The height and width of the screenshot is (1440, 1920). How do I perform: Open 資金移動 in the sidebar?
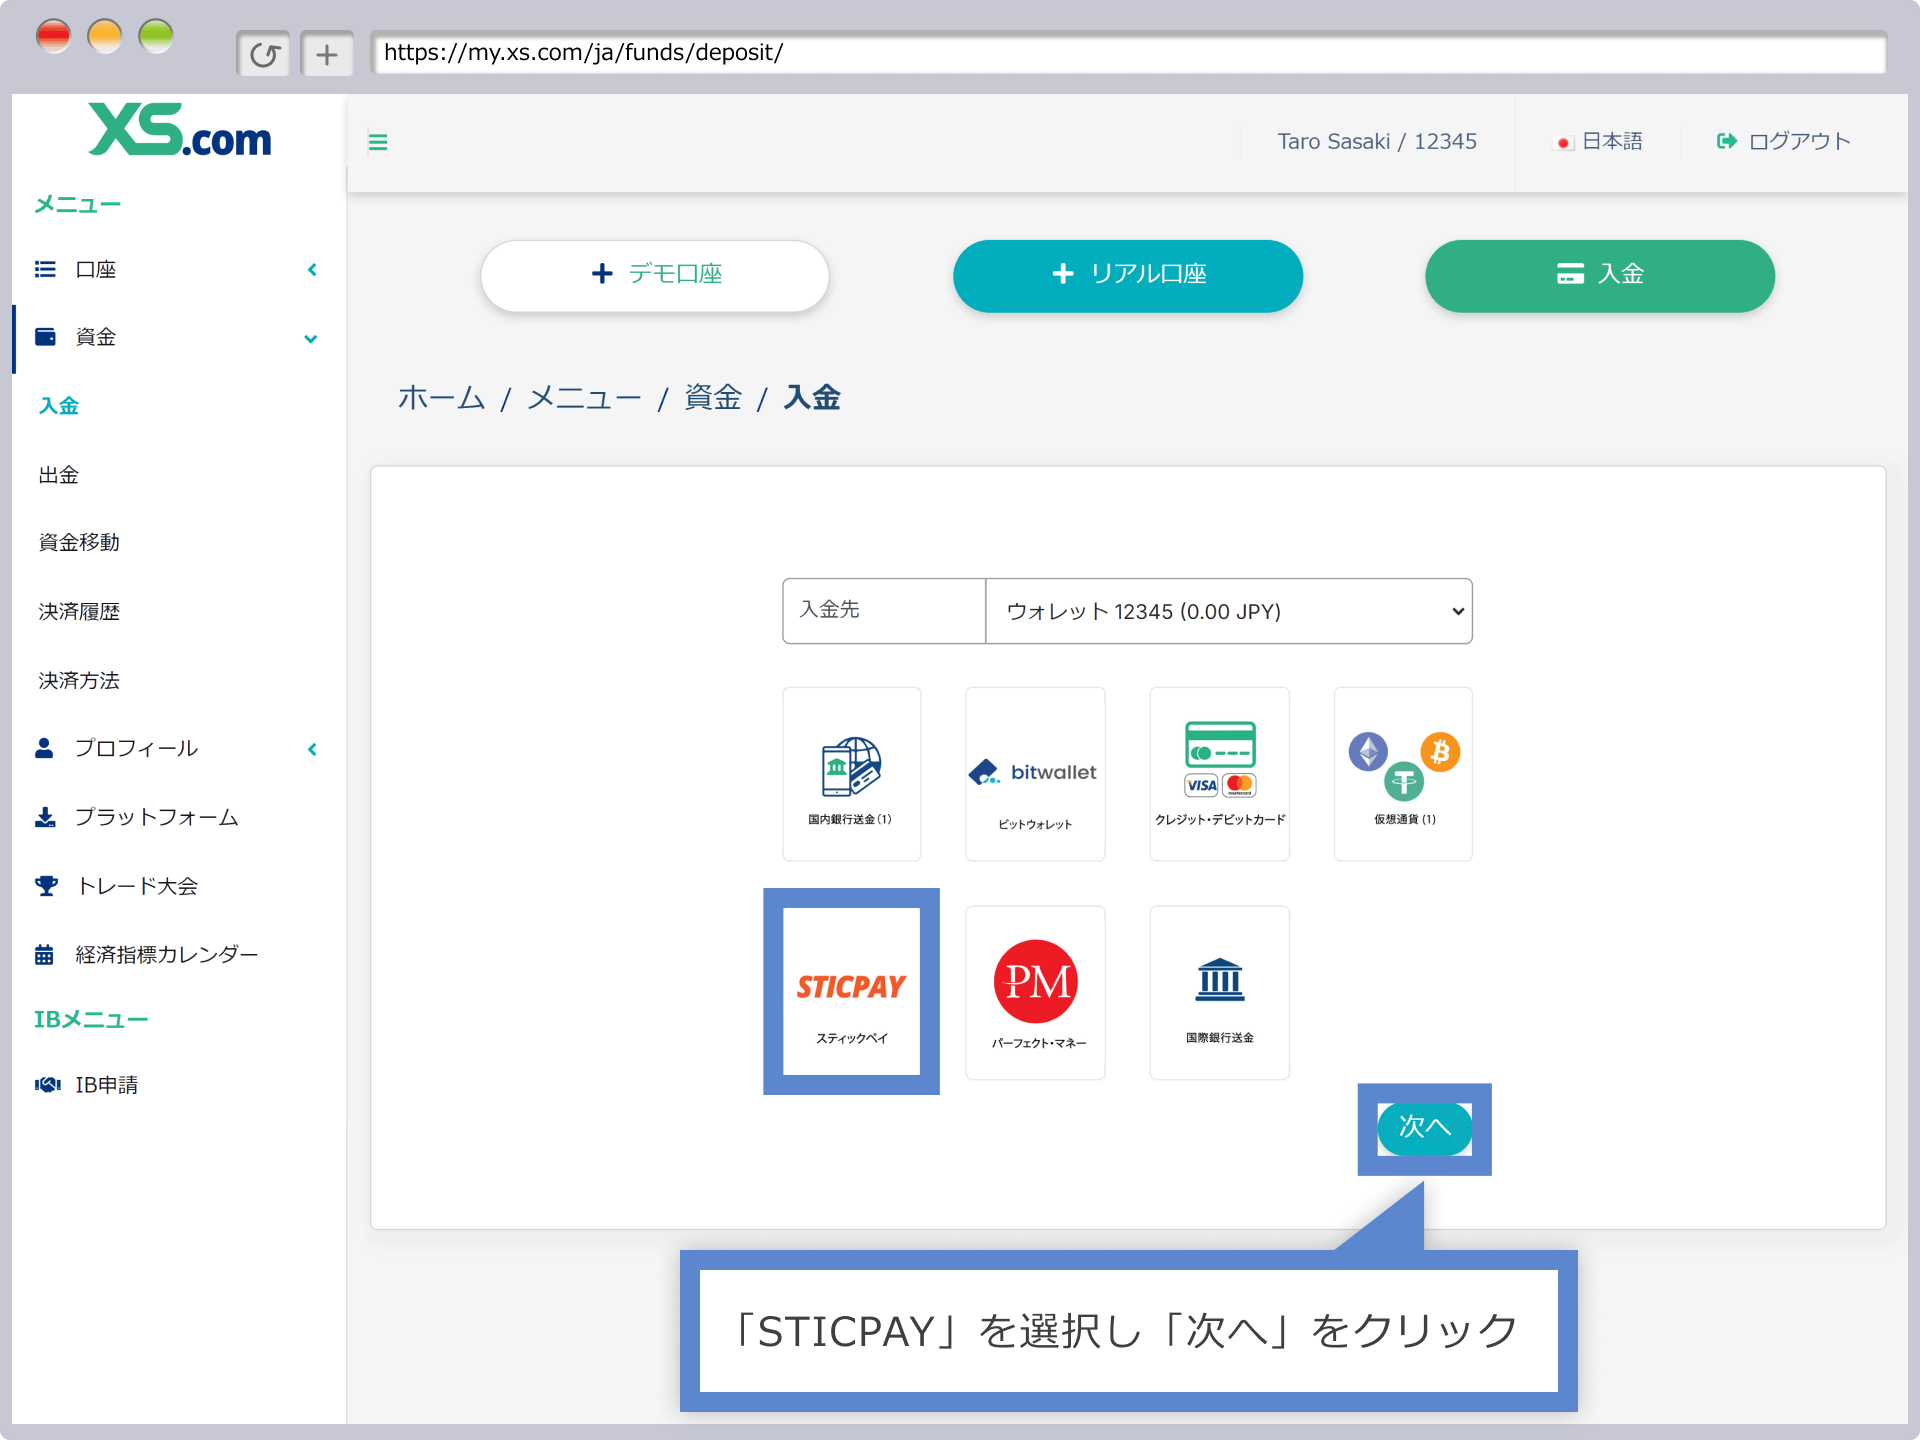(x=79, y=543)
